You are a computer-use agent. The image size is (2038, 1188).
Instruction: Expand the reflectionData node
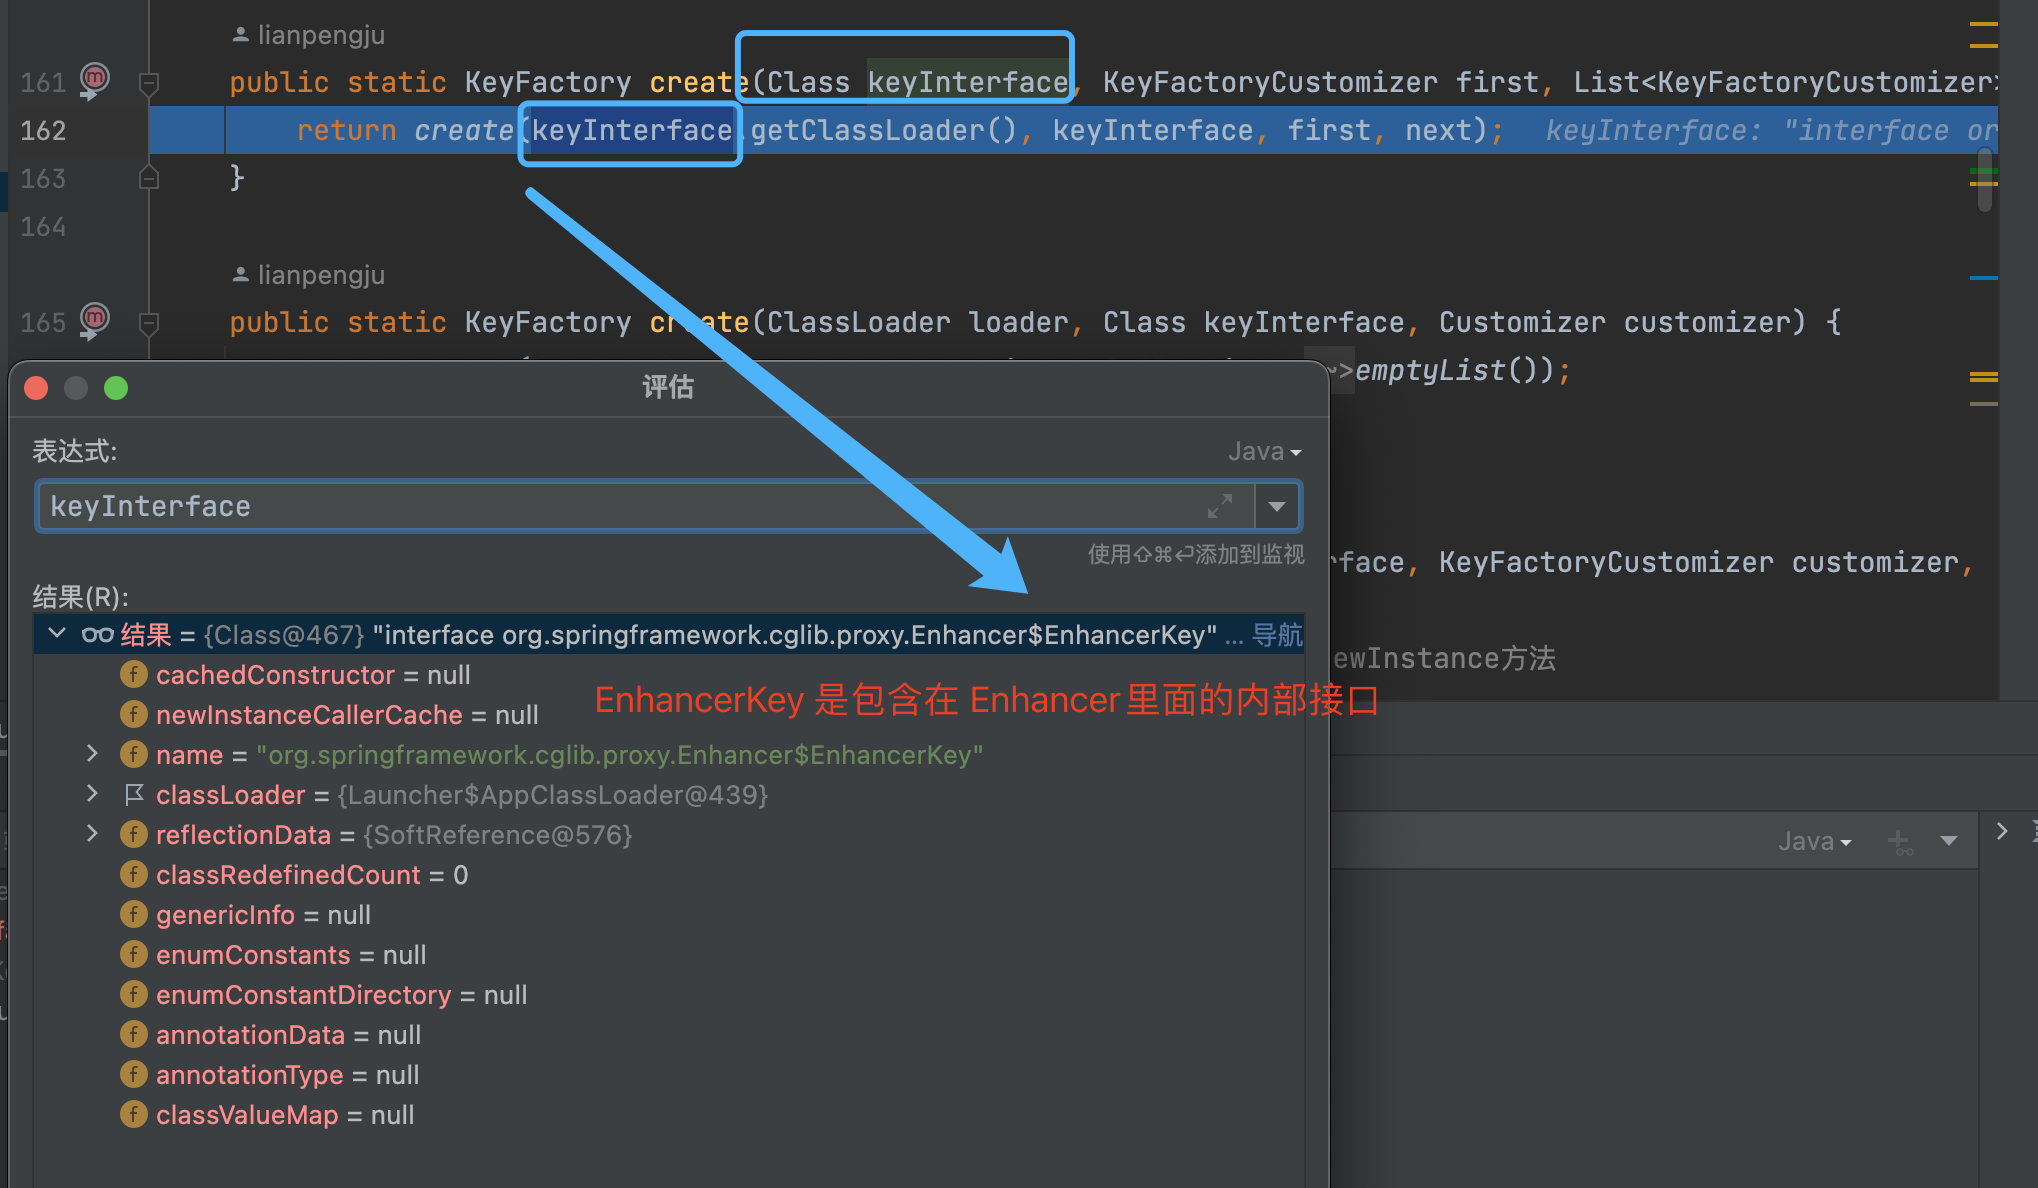[92, 833]
